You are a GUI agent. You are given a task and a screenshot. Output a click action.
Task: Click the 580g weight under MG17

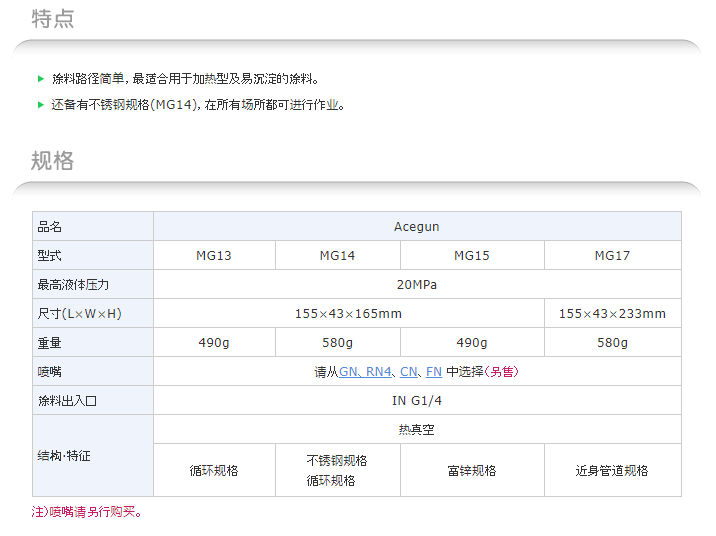pyautogui.click(x=612, y=342)
